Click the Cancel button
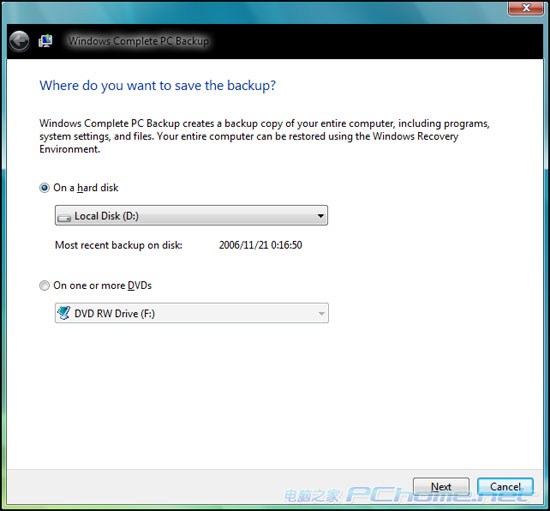This screenshot has width=550, height=511. [505, 487]
